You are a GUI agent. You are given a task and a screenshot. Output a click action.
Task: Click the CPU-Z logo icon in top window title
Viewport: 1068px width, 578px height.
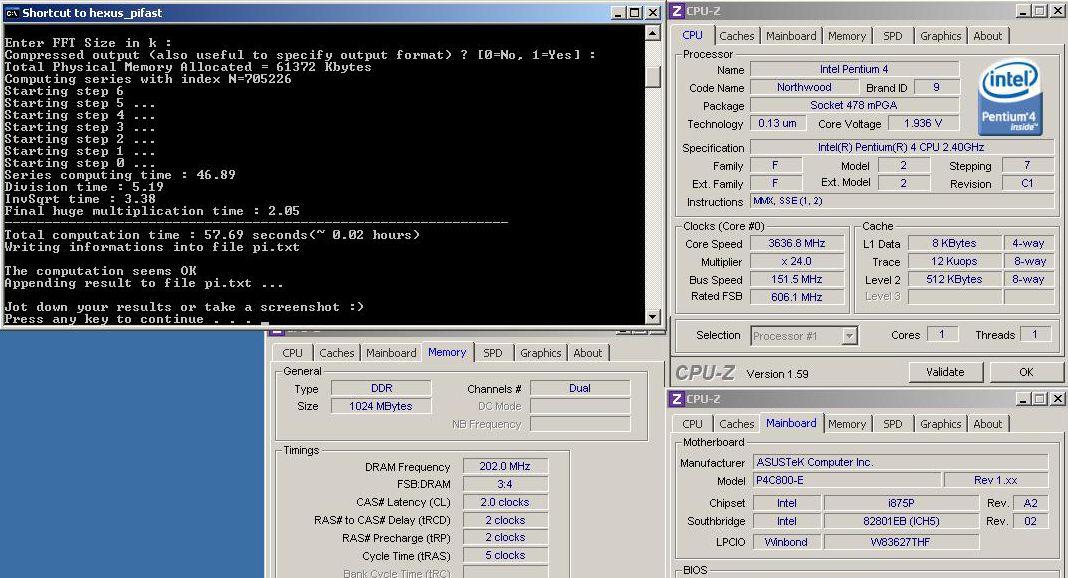pos(677,11)
